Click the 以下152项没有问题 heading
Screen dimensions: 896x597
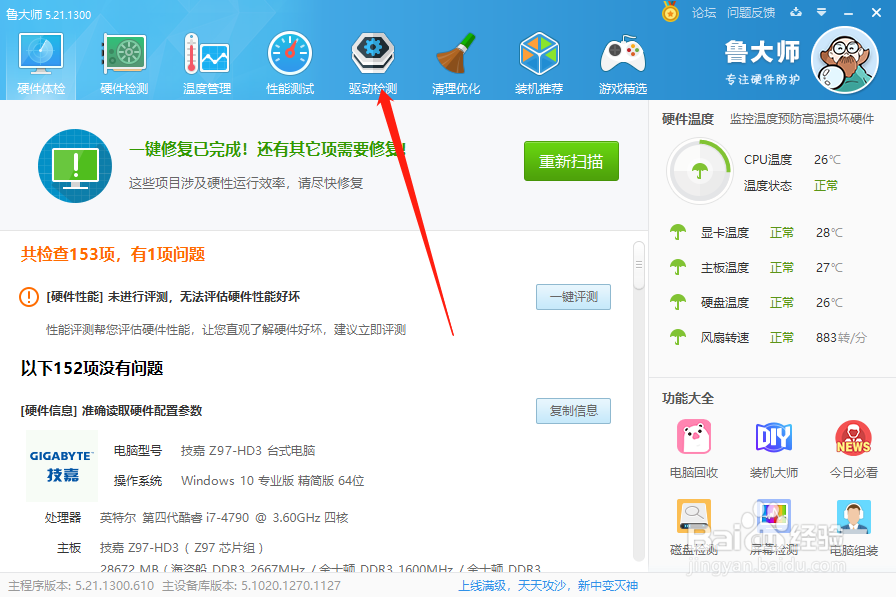click(92, 368)
